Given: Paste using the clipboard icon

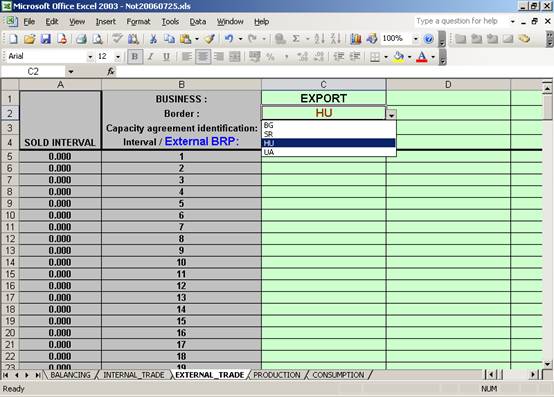Looking at the screenshot, I should [185, 38].
